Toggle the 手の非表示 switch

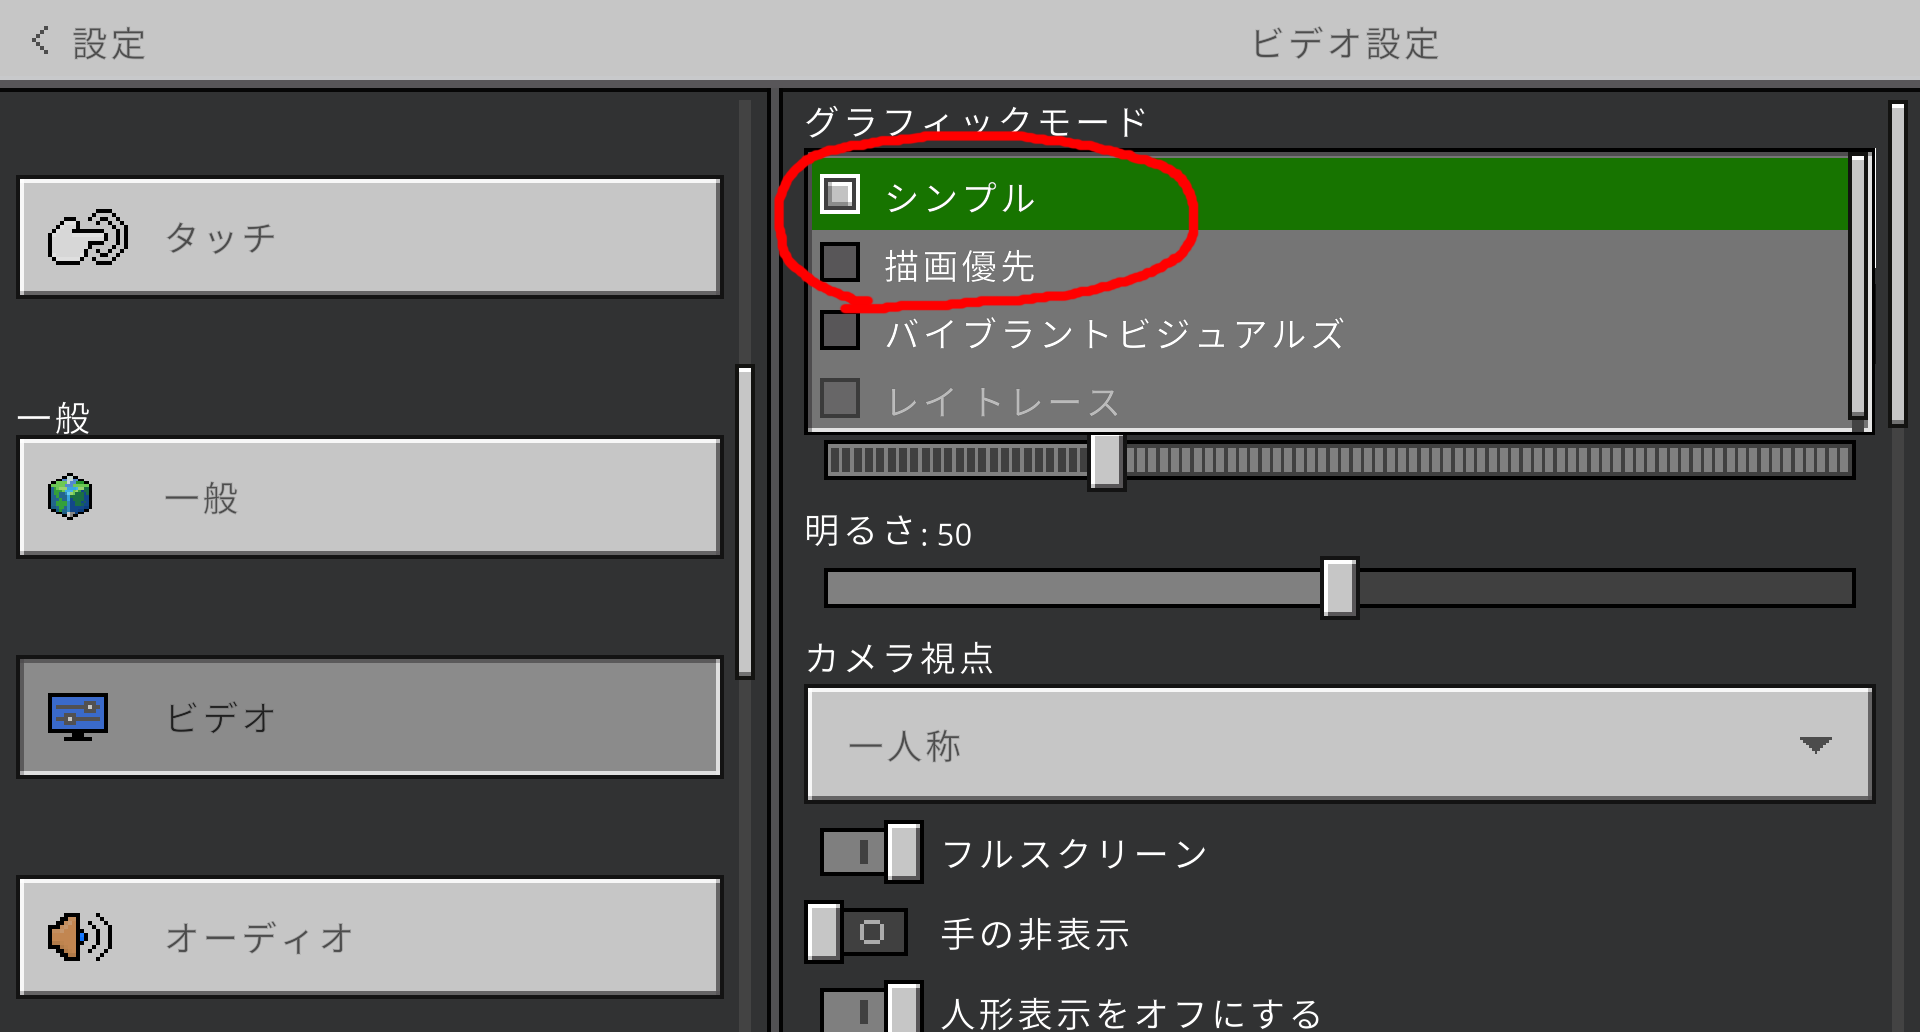[857, 932]
